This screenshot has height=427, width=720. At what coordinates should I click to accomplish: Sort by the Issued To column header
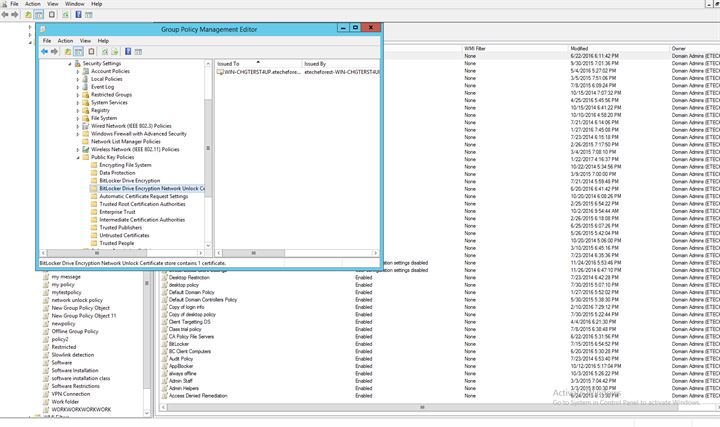pyautogui.click(x=236, y=63)
